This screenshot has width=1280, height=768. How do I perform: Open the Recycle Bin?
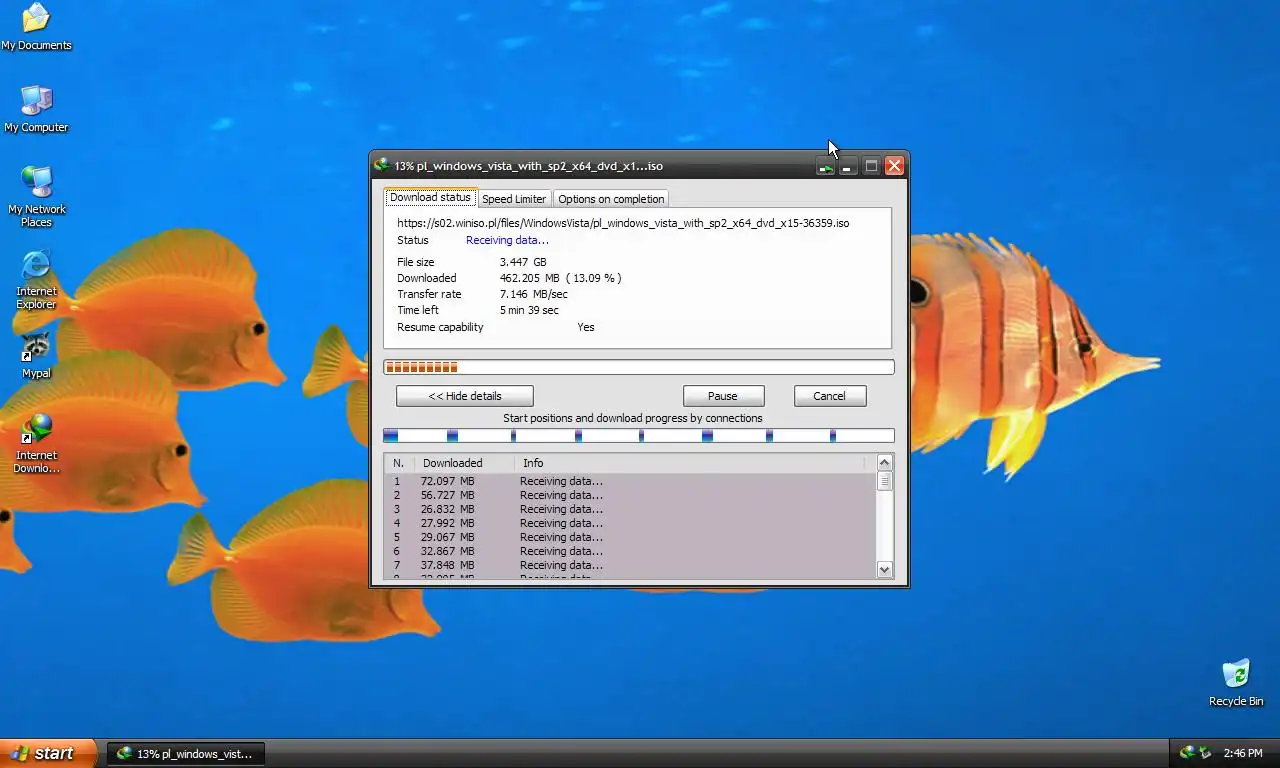point(1235,683)
